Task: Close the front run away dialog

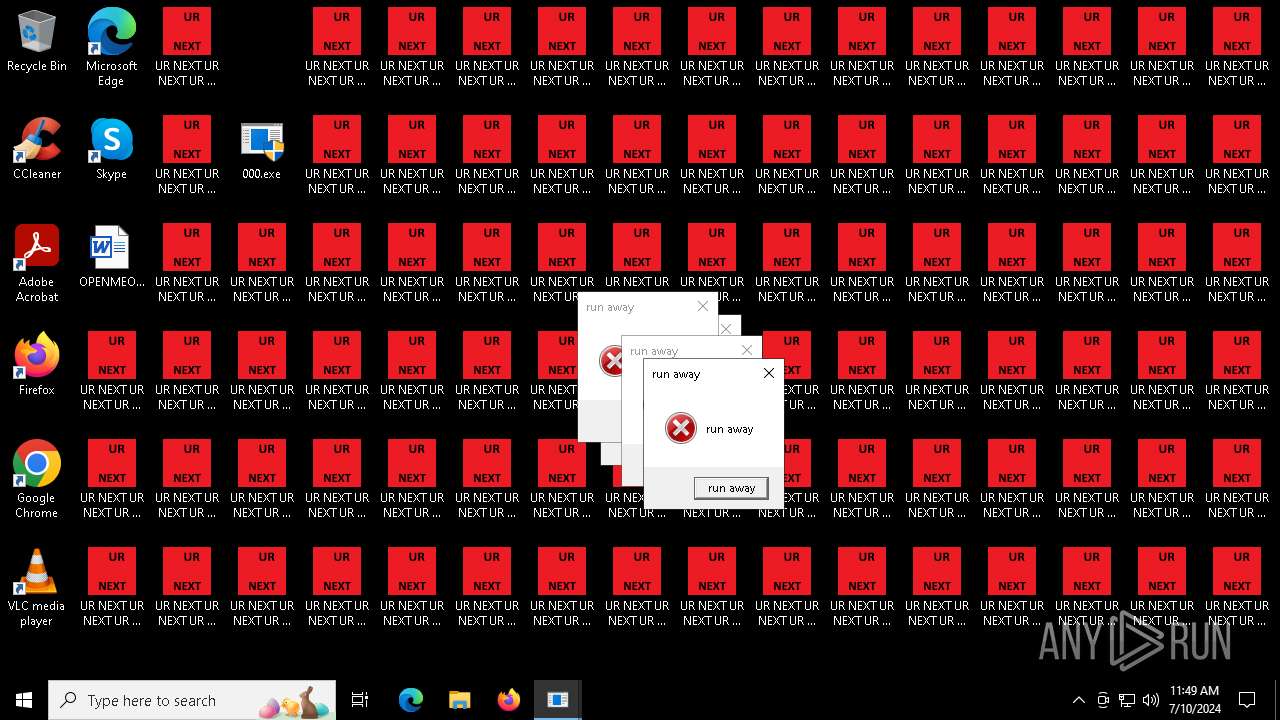Action: pos(768,373)
